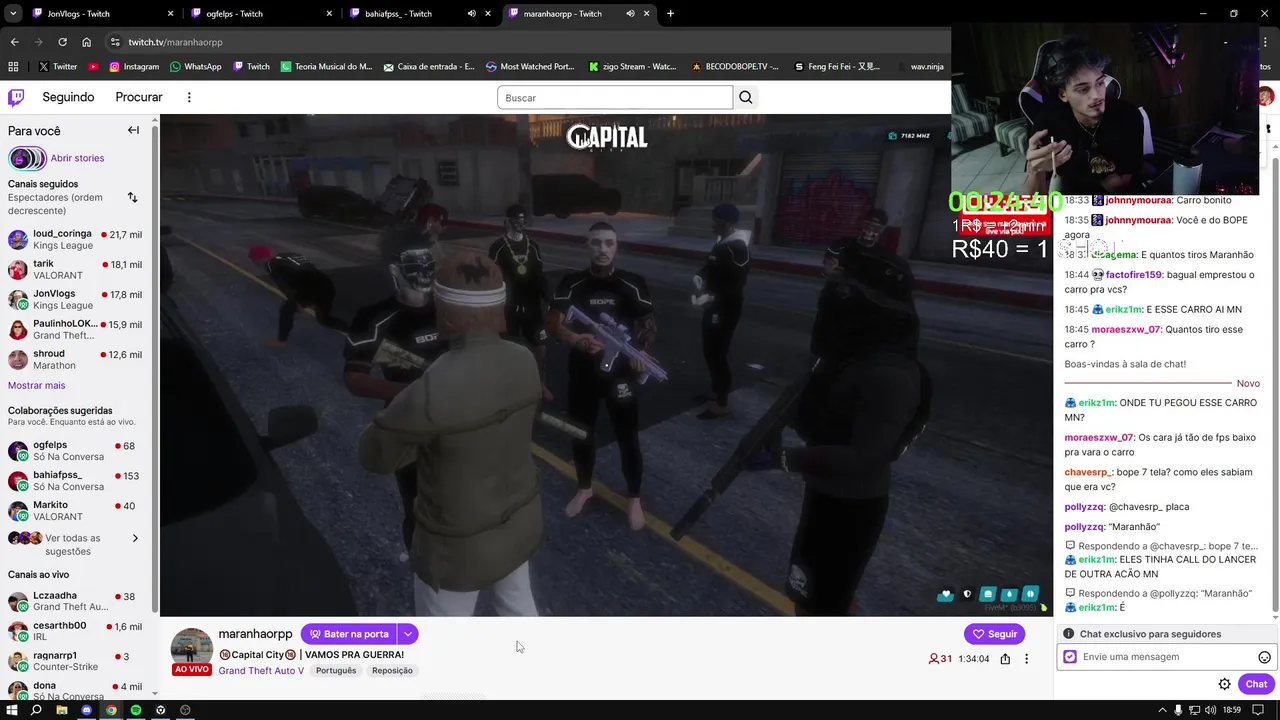Viewport: 1280px width, 720px height.
Task: Expand the Bater na porta dropdown arrow
Action: [408, 634]
